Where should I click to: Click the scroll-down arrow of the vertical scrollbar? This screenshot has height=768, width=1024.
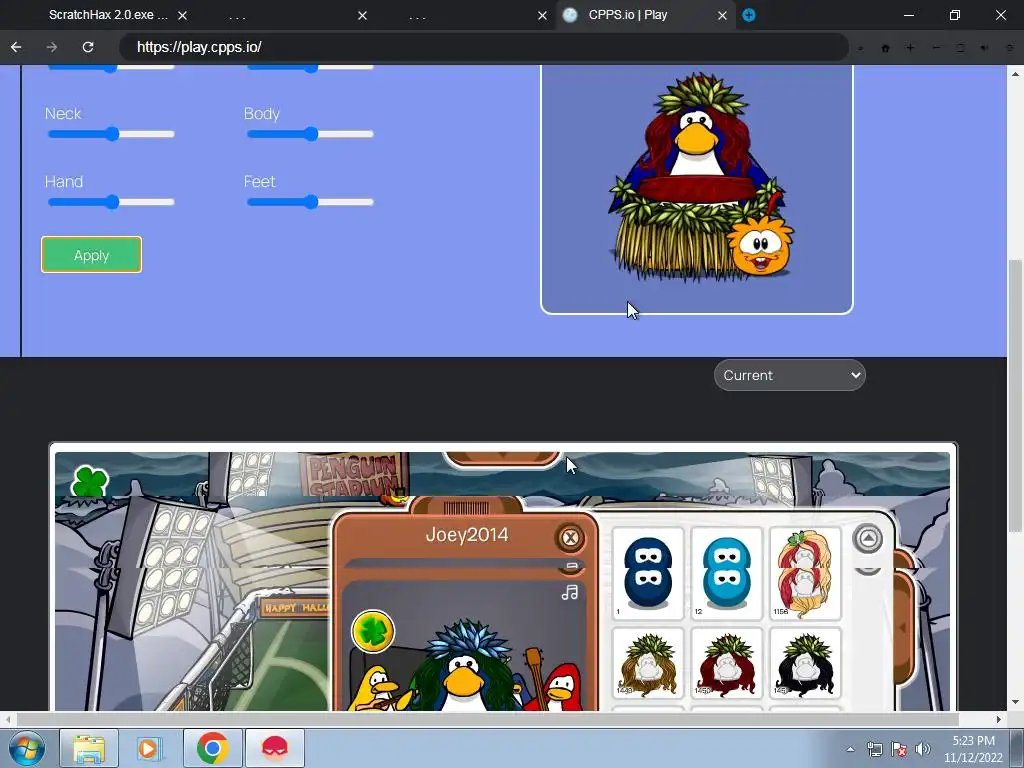tap(1015, 702)
